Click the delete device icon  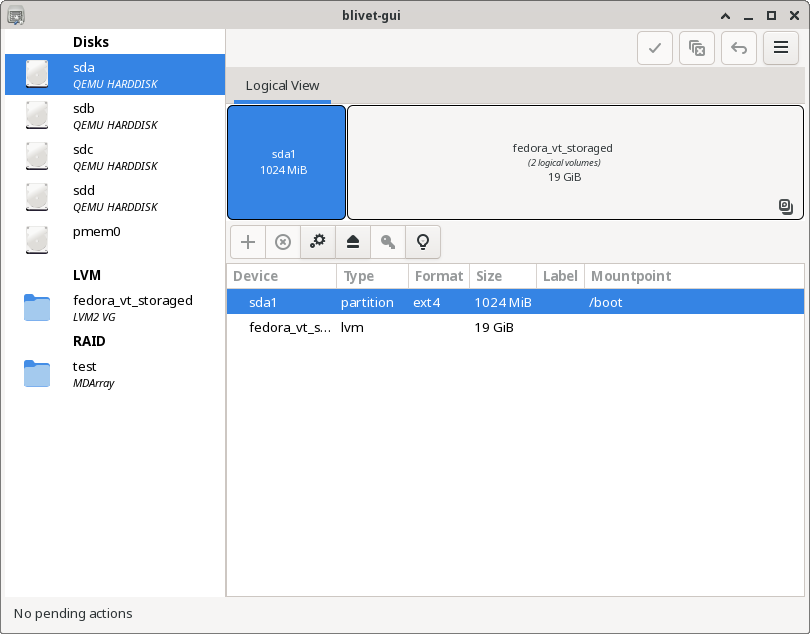coord(283,242)
